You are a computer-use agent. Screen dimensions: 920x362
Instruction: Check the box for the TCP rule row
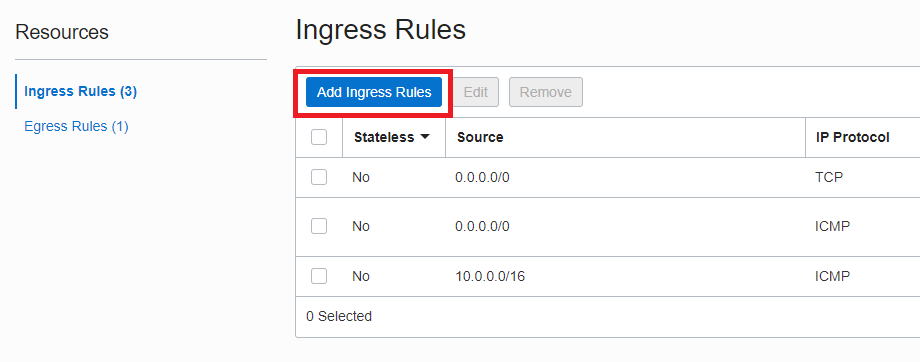pyautogui.click(x=319, y=177)
